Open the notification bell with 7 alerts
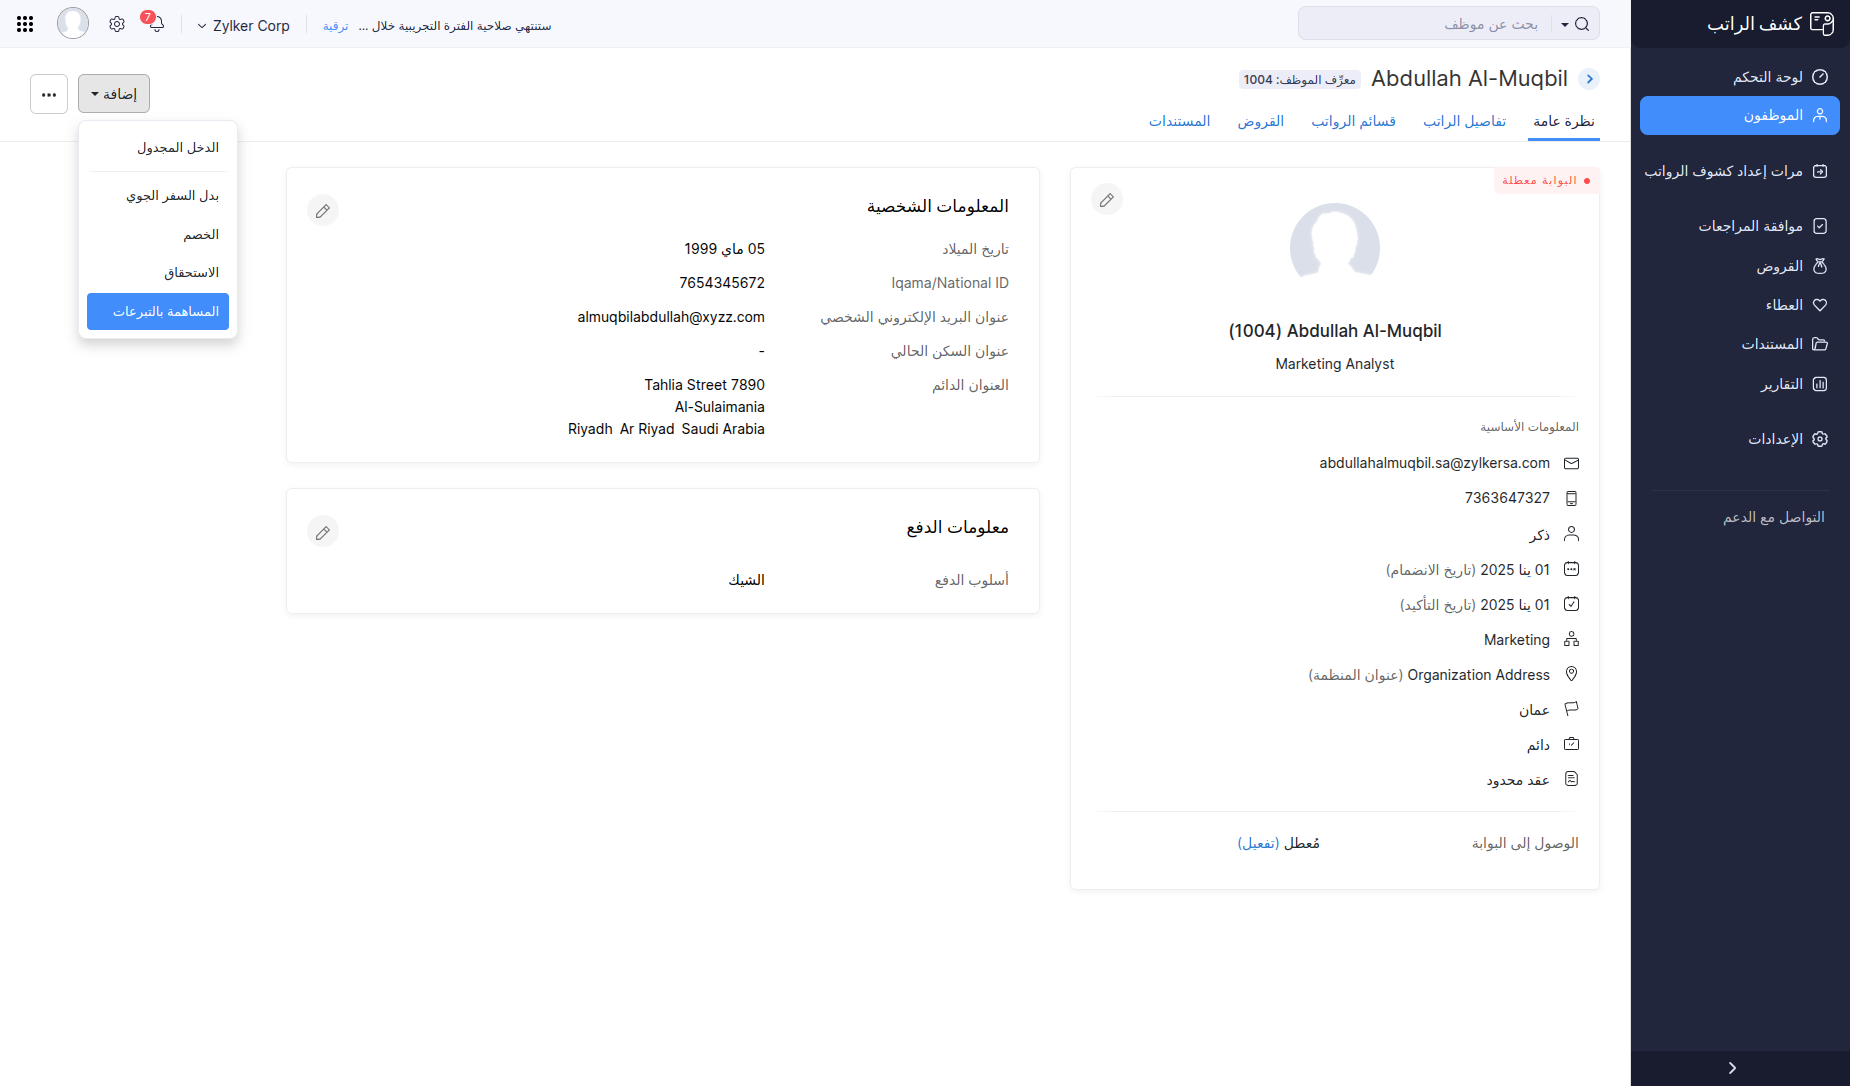Image resolution: width=1850 pixels, height=1086 pixels. pyautogui.click(x=155, y=25)
